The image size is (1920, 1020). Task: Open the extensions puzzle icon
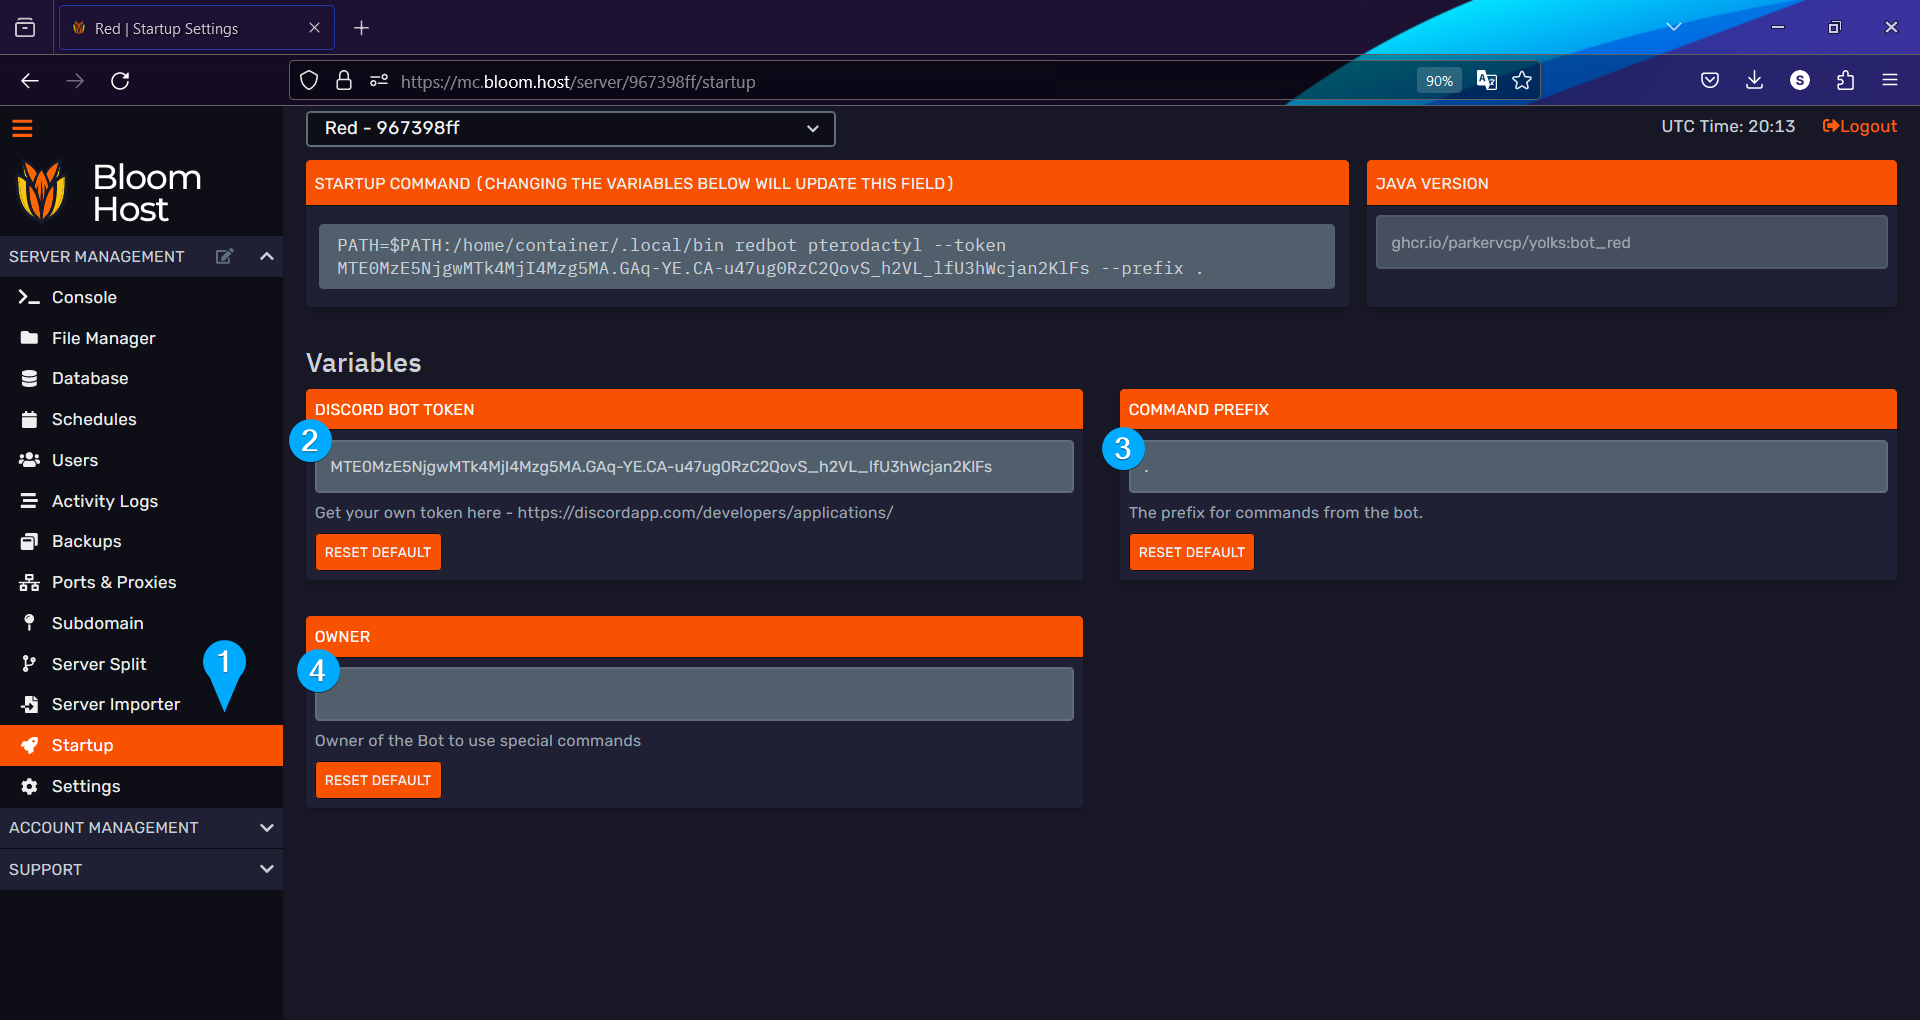click(x=1845, y=81)
